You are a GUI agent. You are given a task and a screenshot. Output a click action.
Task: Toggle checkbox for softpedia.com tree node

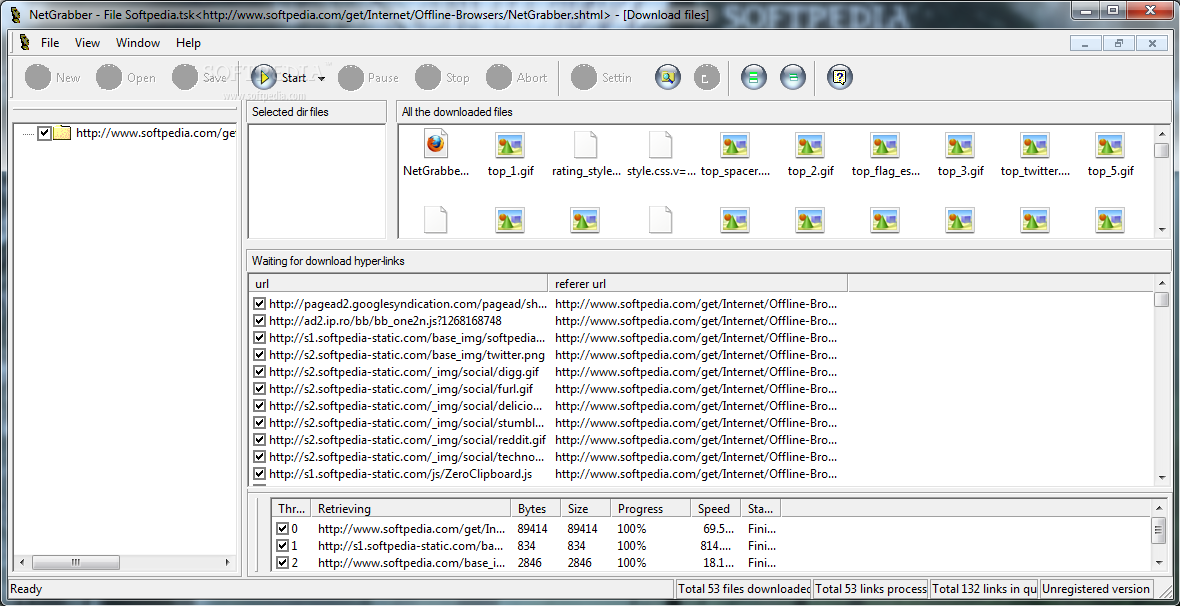pyautogui.click(x=44, y=133)
